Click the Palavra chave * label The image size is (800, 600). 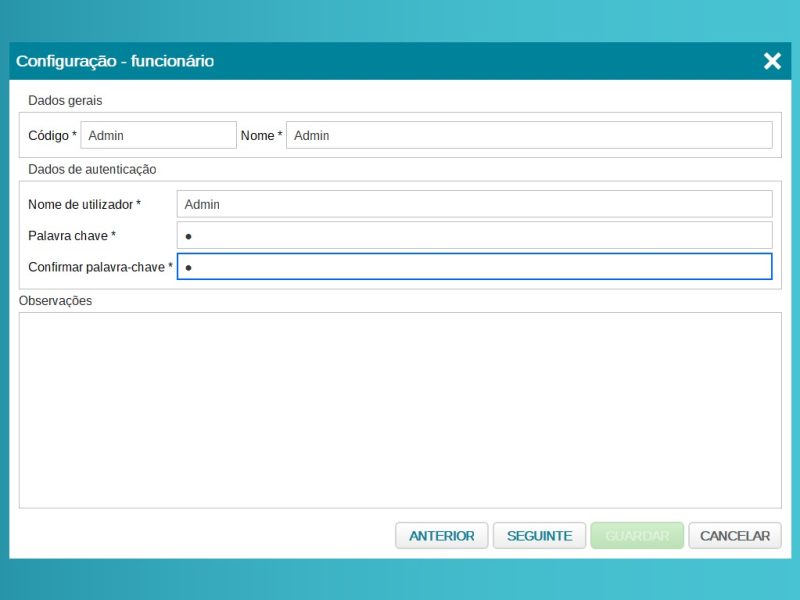(x=72, y=236)
